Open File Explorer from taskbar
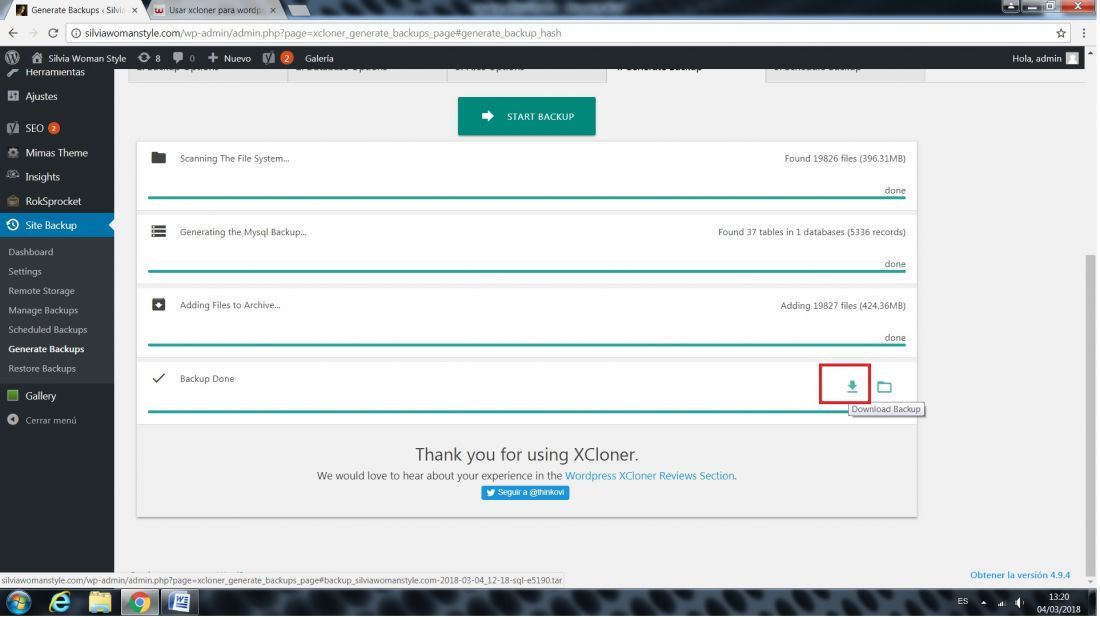This screenshot has height=617, width=1100. click(x=100, y=603)
